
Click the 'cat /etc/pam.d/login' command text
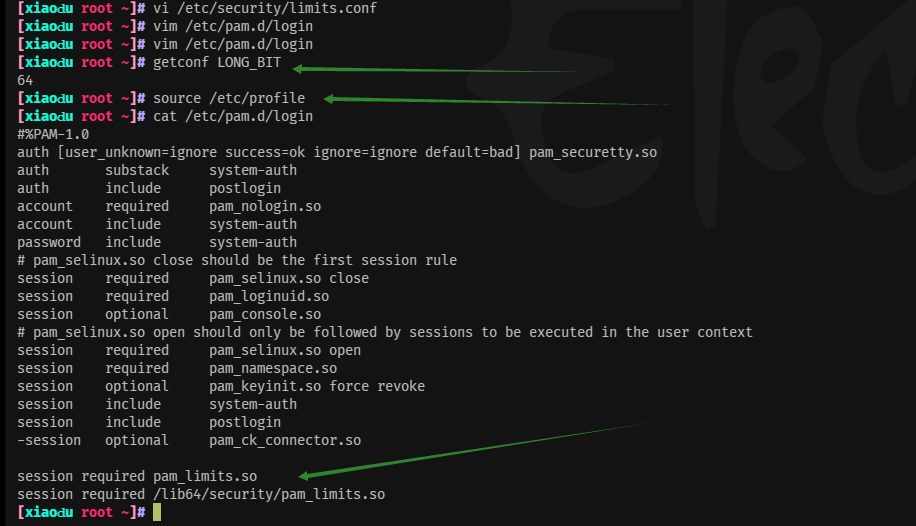(233, 116)
